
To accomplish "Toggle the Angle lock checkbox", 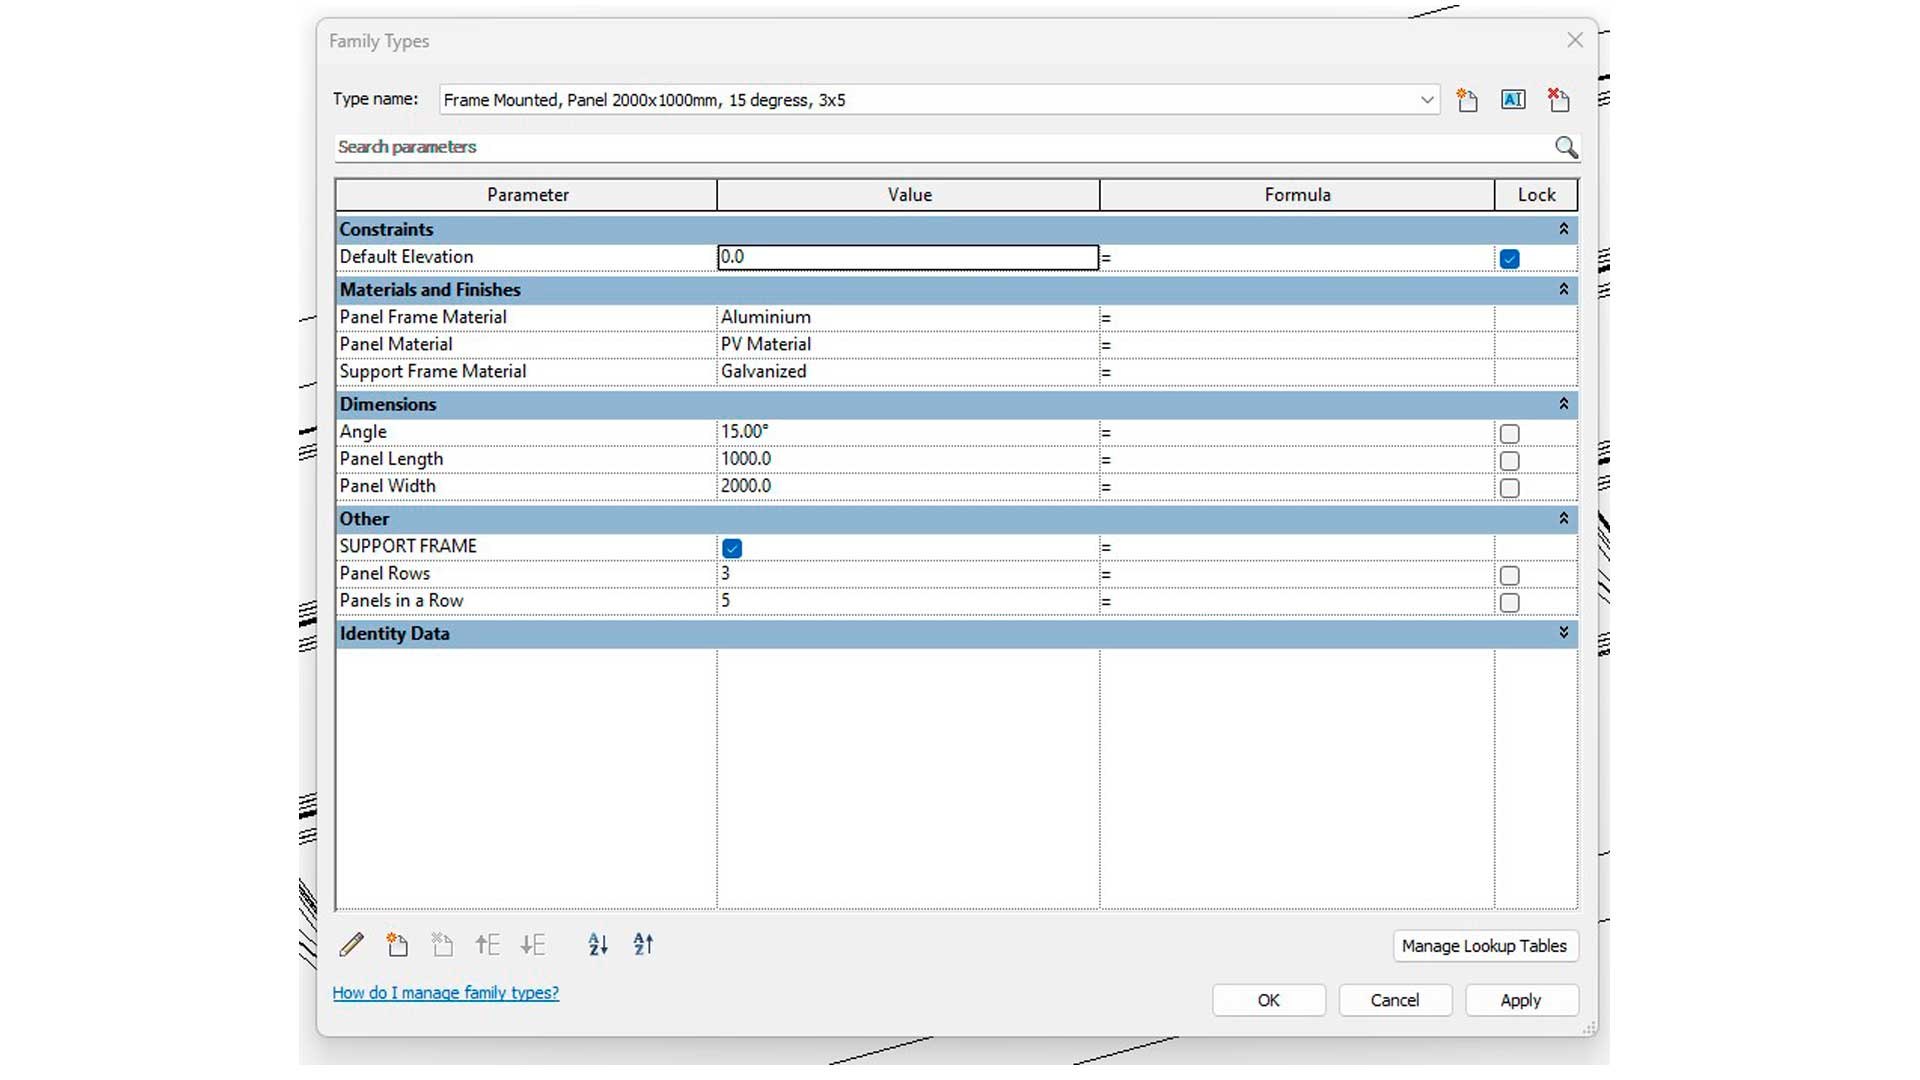I will (1510, 434).
